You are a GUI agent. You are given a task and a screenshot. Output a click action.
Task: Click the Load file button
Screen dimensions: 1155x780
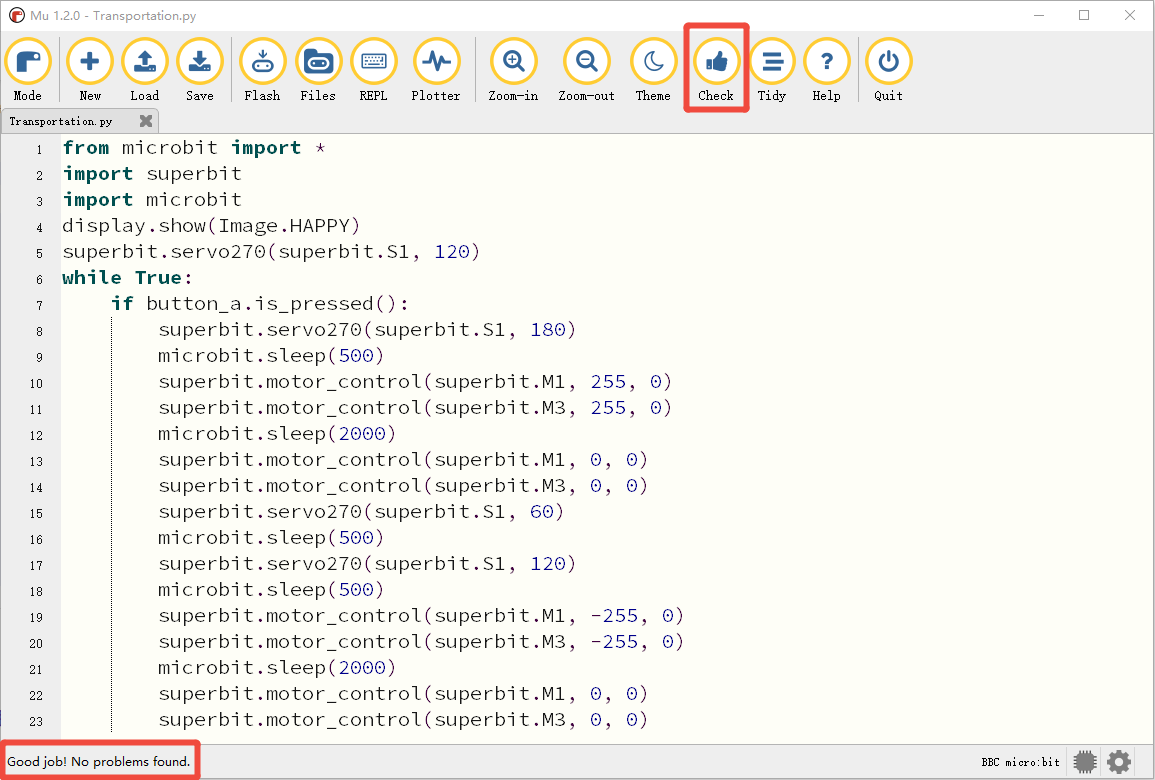click(x=144, y=70)
